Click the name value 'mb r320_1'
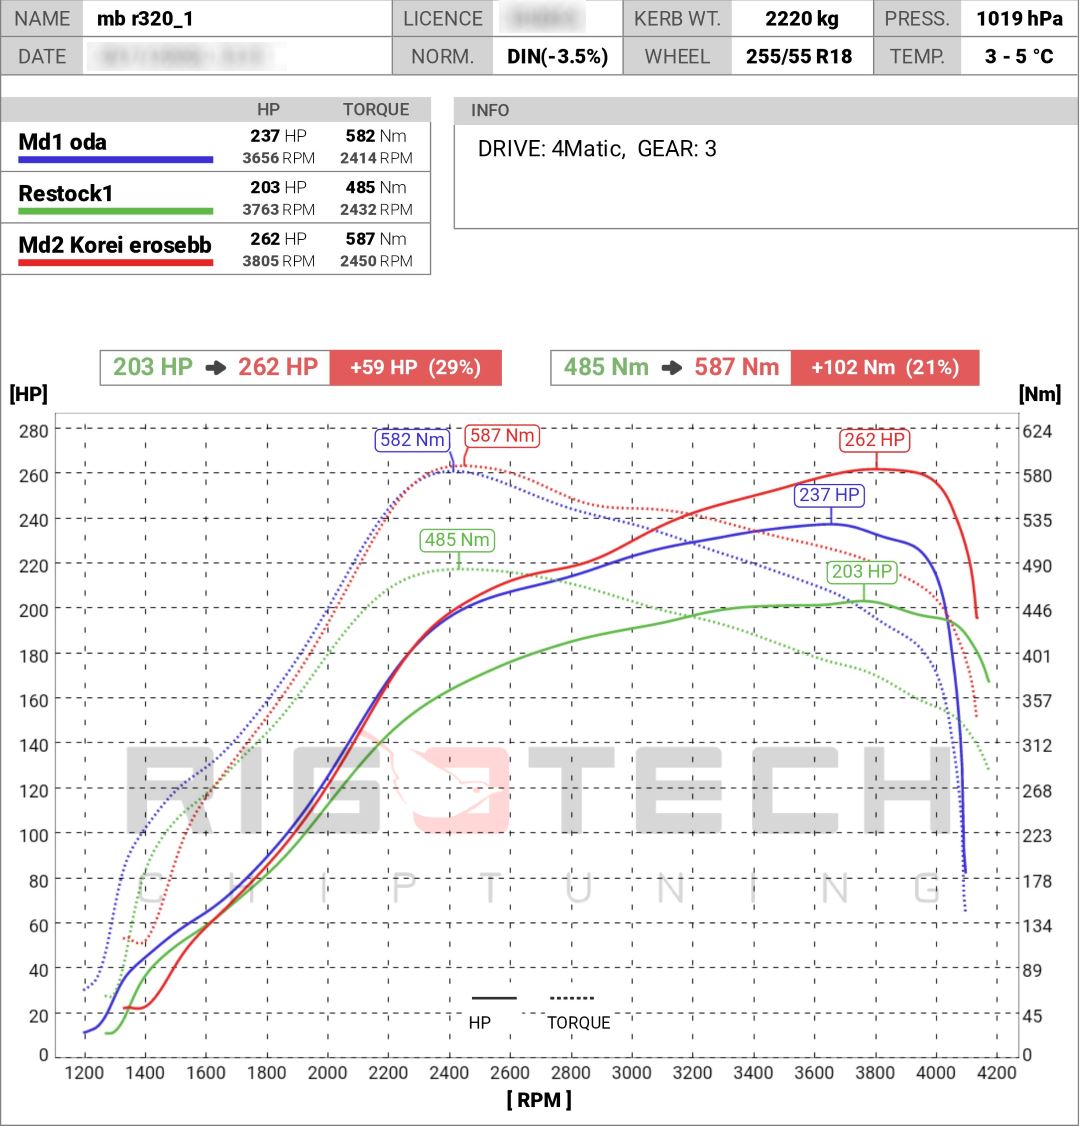Image resolution: width=1080 pixels, height=1126 pixels. 145,19
